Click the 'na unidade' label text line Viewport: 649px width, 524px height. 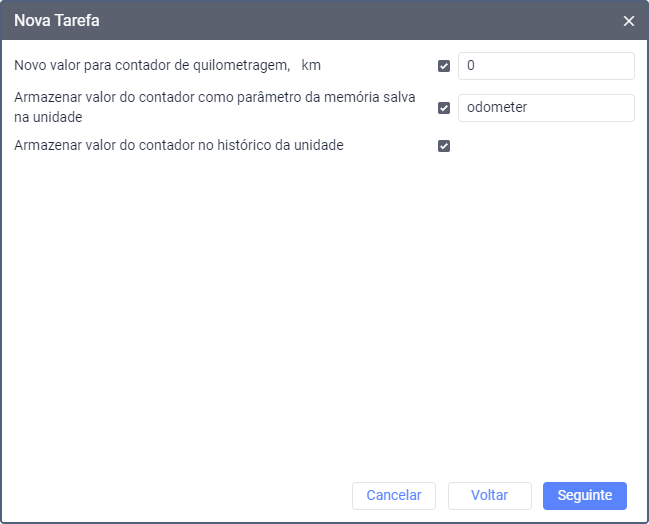pyautogui.click(x=48, y=117)
